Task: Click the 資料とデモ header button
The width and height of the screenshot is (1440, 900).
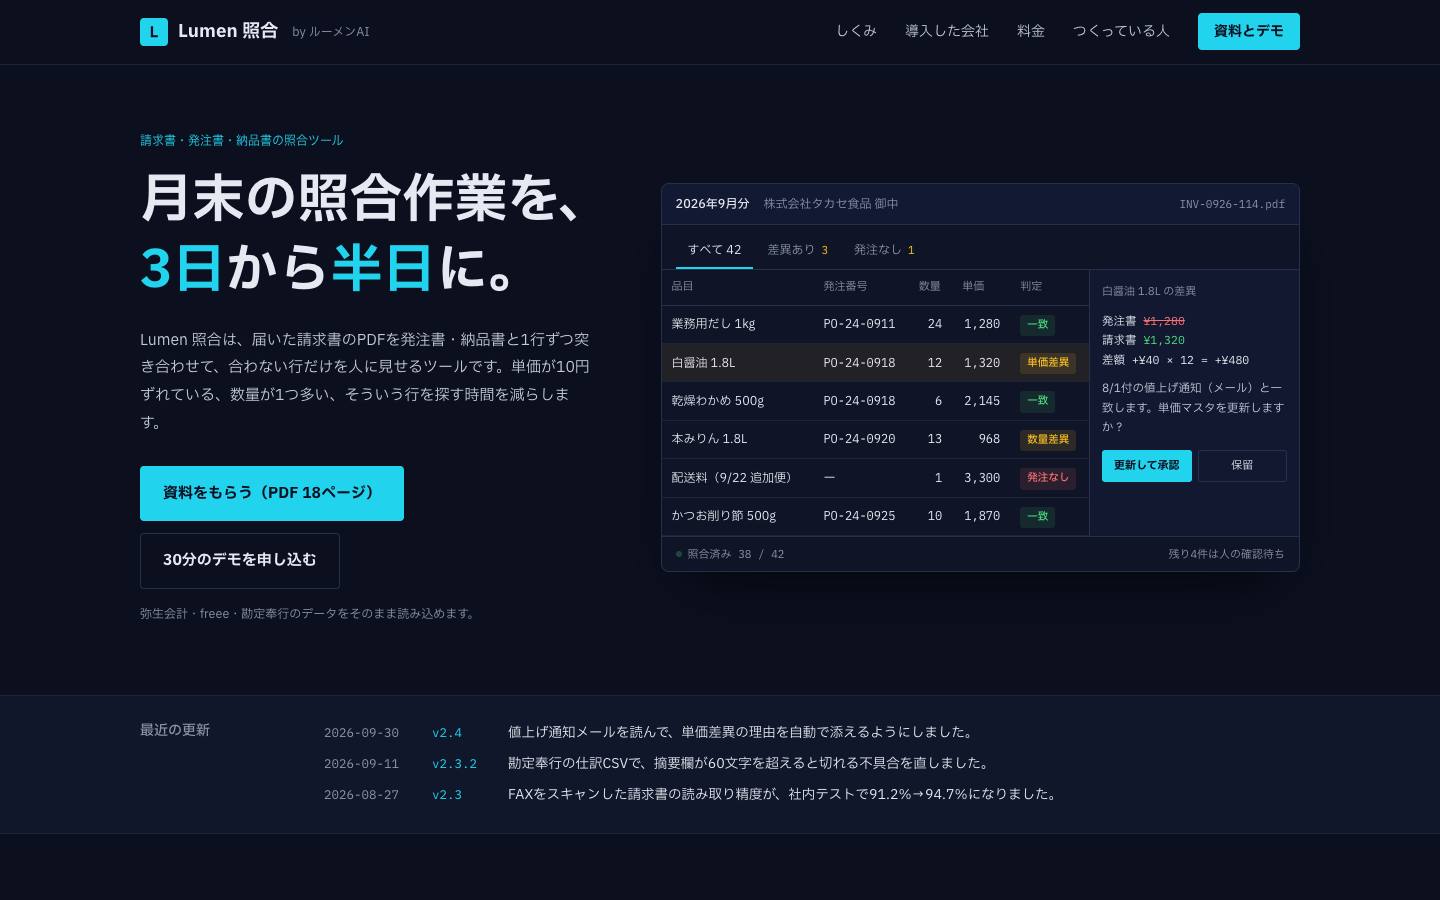Action: (1249, 31)
